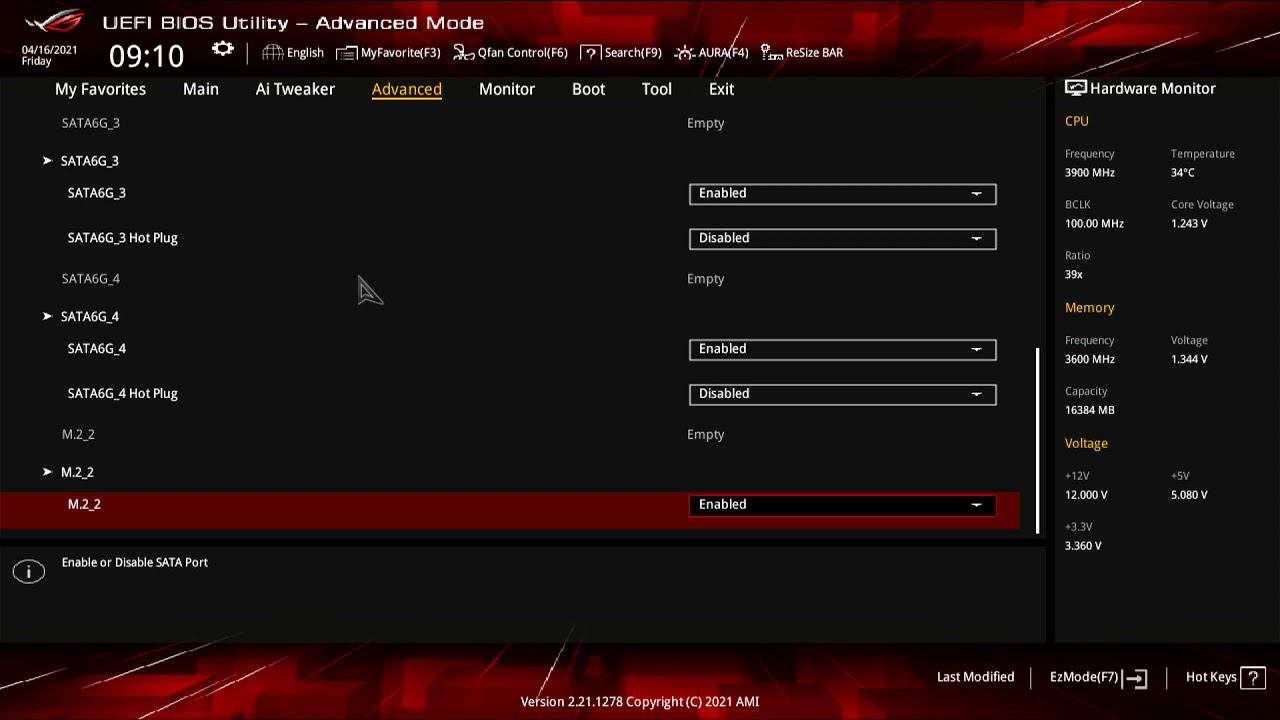This screenshot has height=720, width=1280.
Task: Click ReSize BAR label
Action: 814,52
